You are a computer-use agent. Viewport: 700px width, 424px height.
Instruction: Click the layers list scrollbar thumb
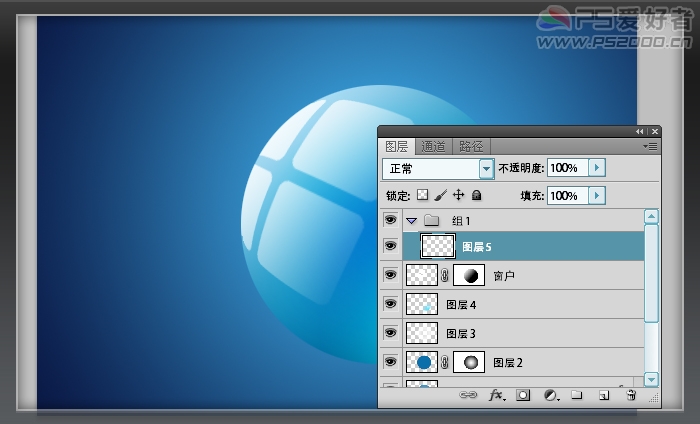651,273
